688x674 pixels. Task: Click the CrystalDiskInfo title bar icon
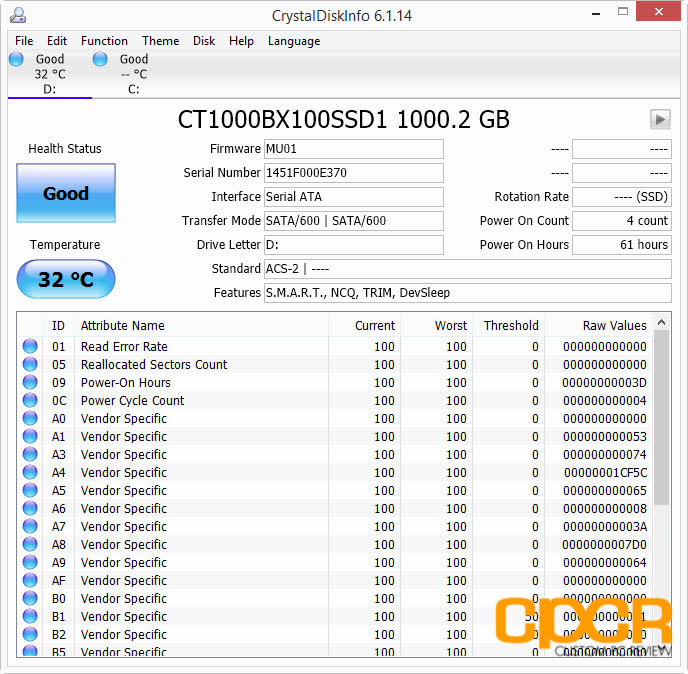click(18, 15)
